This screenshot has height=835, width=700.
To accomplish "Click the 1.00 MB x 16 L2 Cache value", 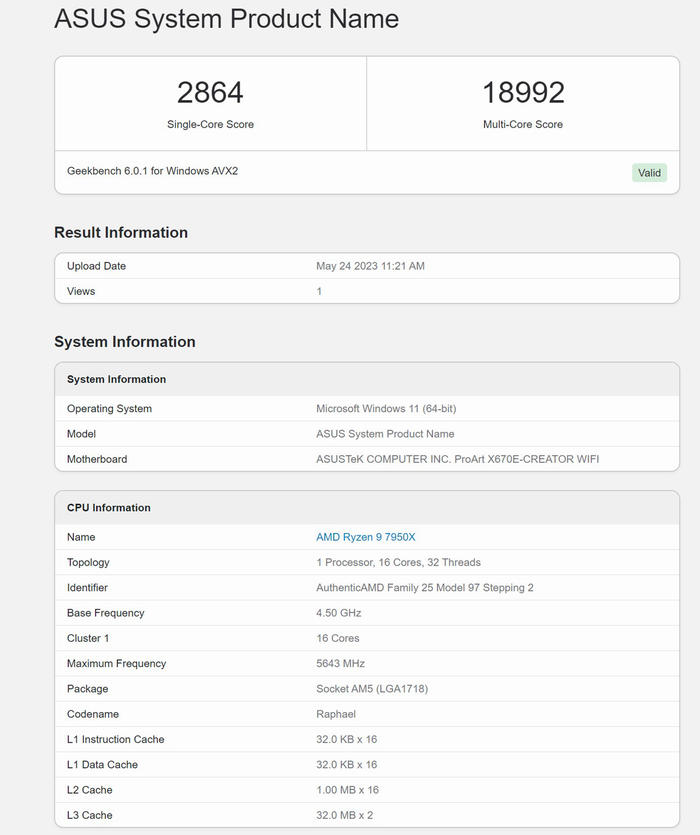I will tap(347, 790).
